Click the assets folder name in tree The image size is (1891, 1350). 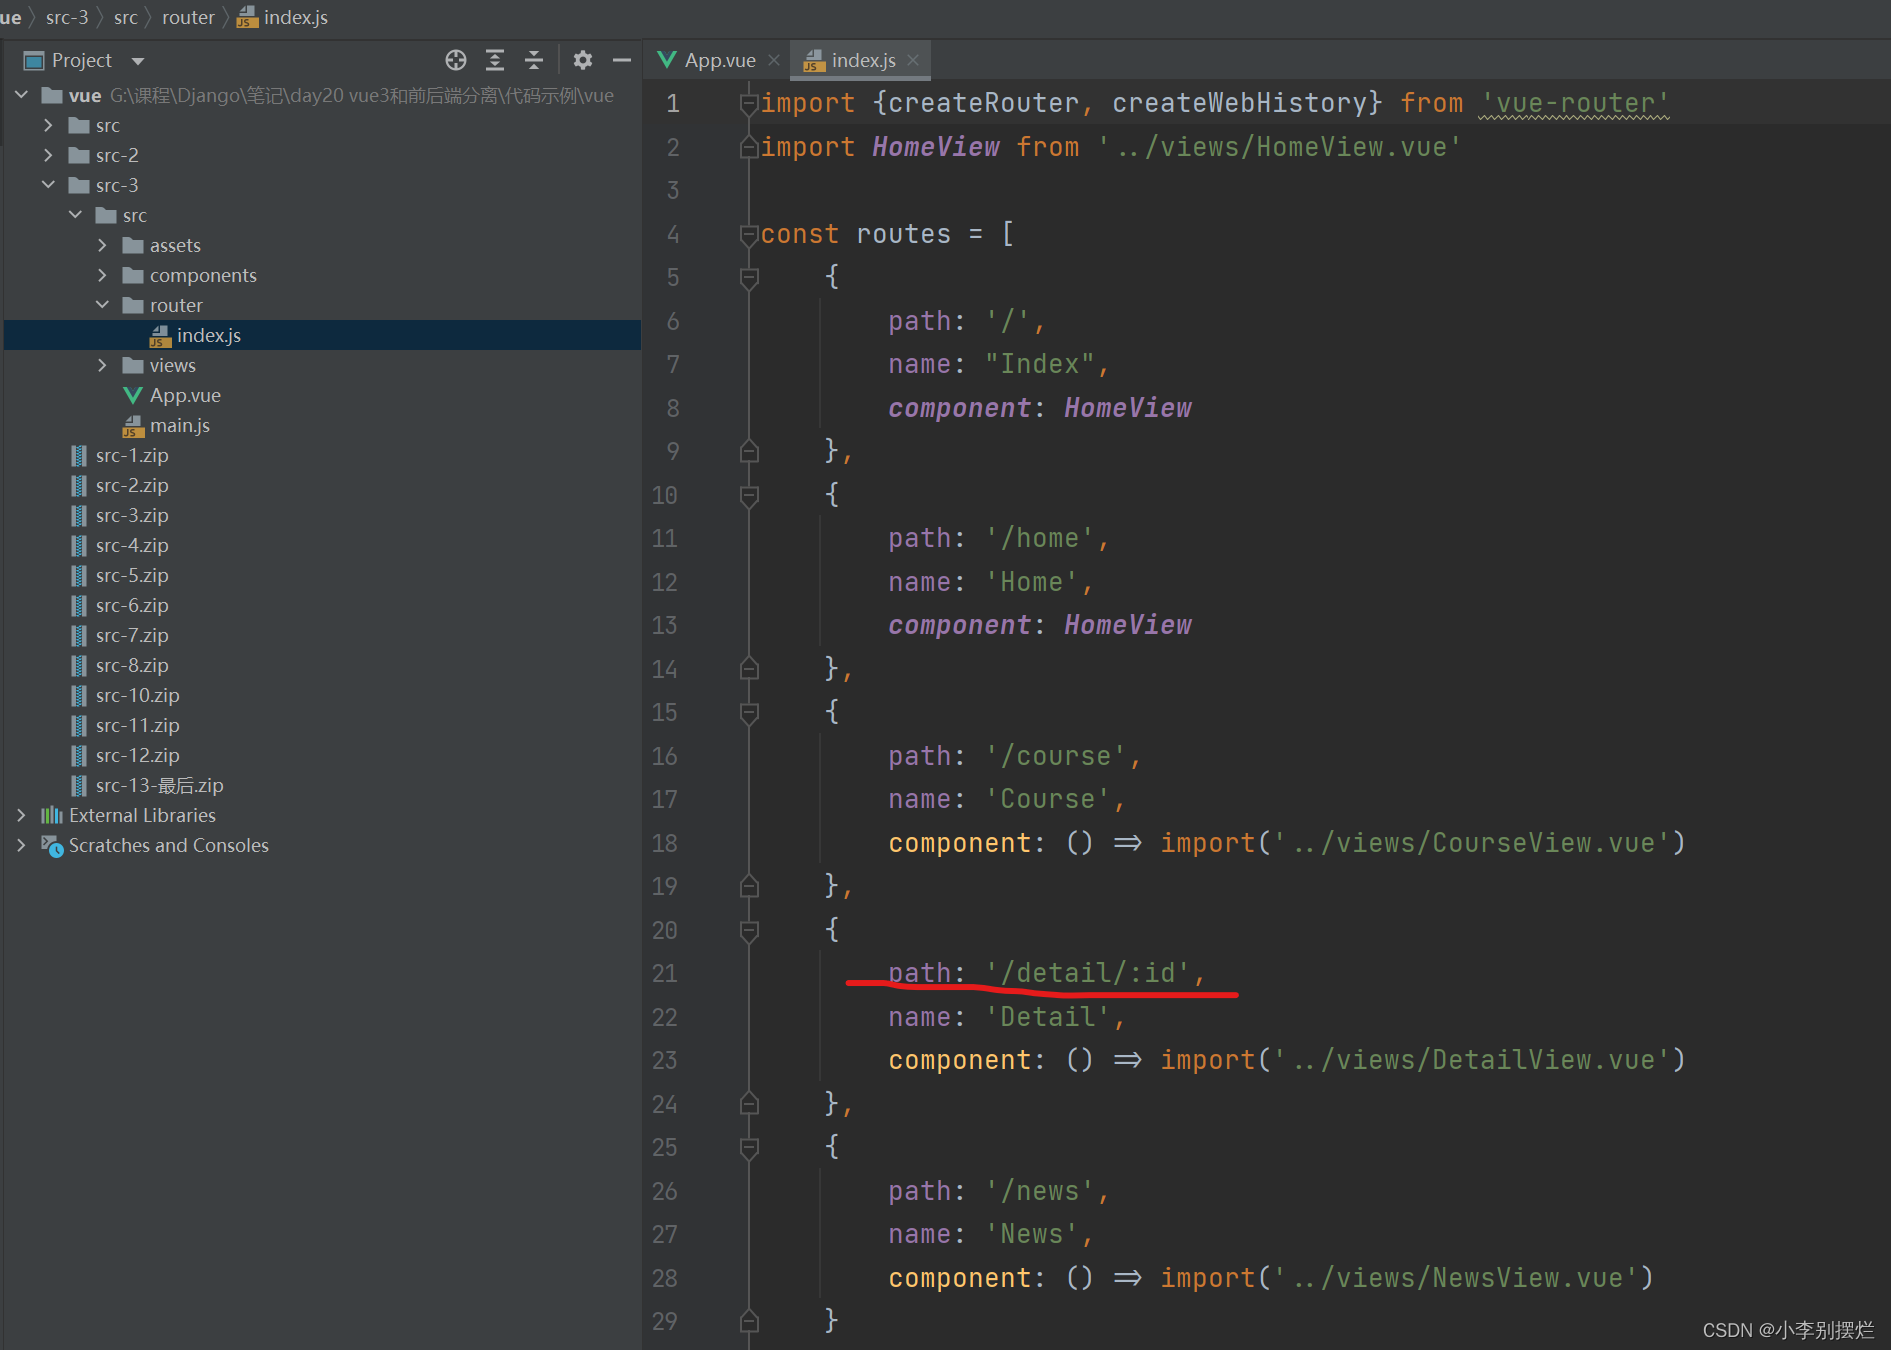(x=175, y=245)
